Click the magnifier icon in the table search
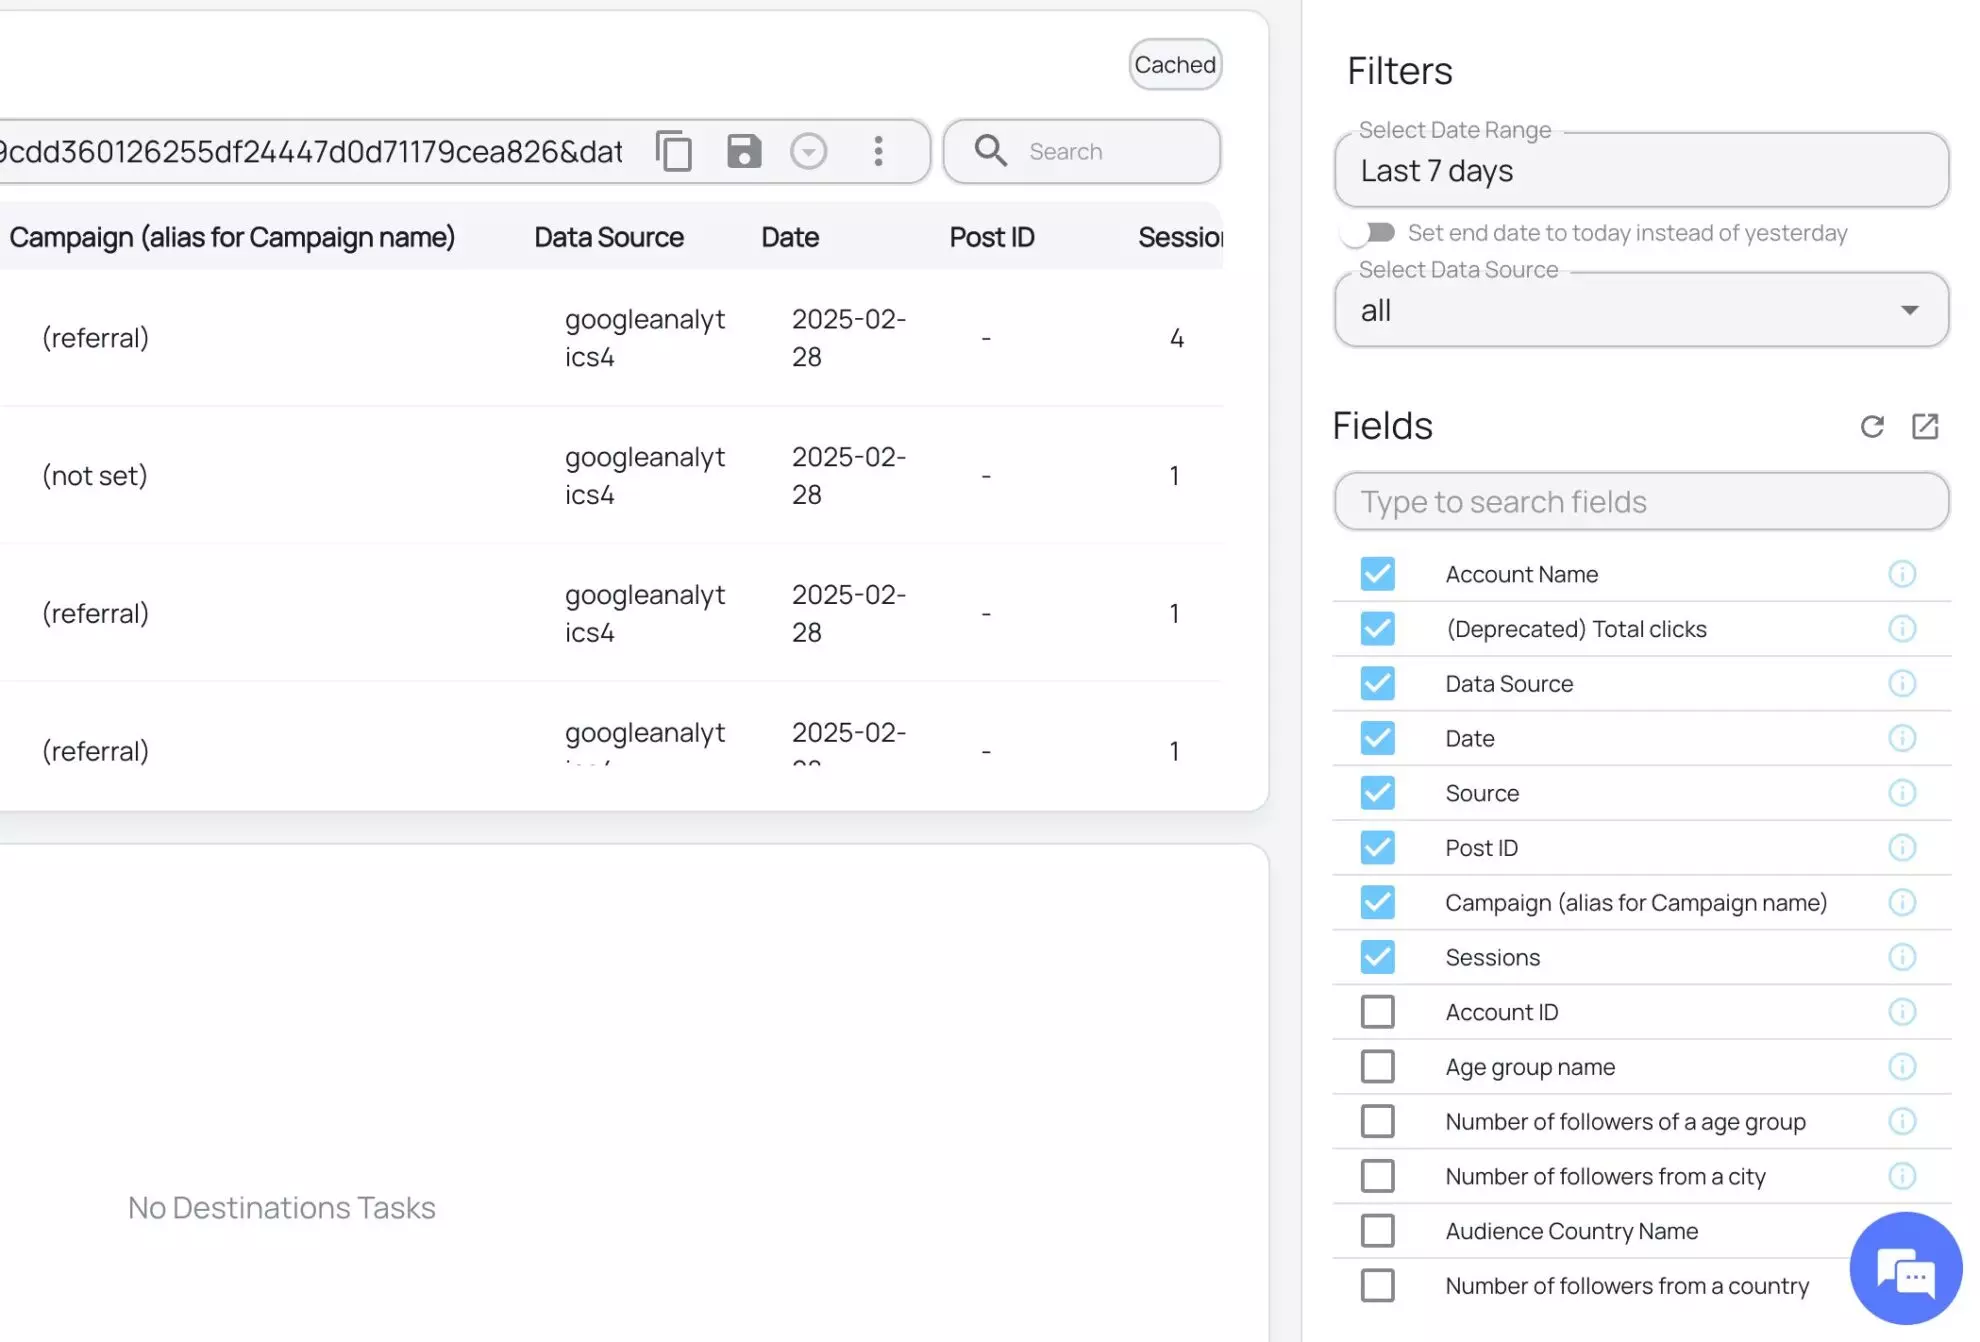This screenshot has height=1342, width=1980. (990, 150)
